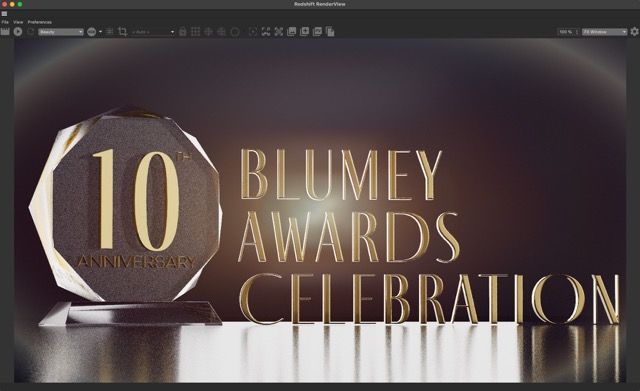Viewport: 640px width, 391px height.
Task: Save the render image snapshot icon
Action: [x=292, y=31]
